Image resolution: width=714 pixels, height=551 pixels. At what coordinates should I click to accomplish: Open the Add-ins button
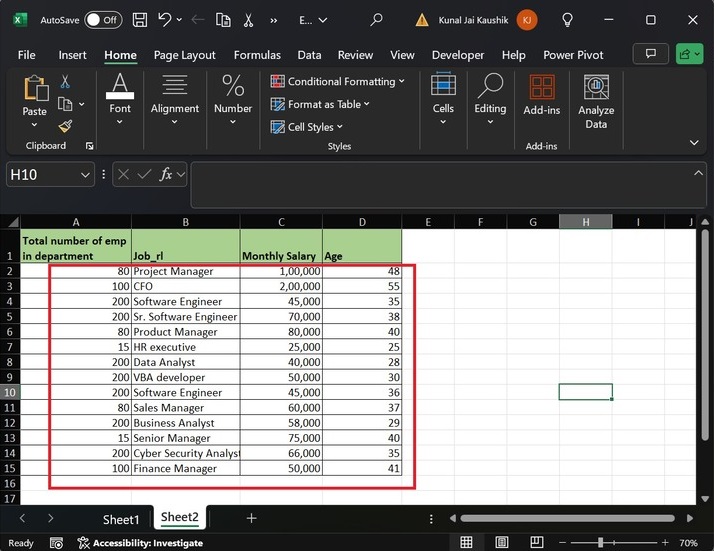coord(541,95)
